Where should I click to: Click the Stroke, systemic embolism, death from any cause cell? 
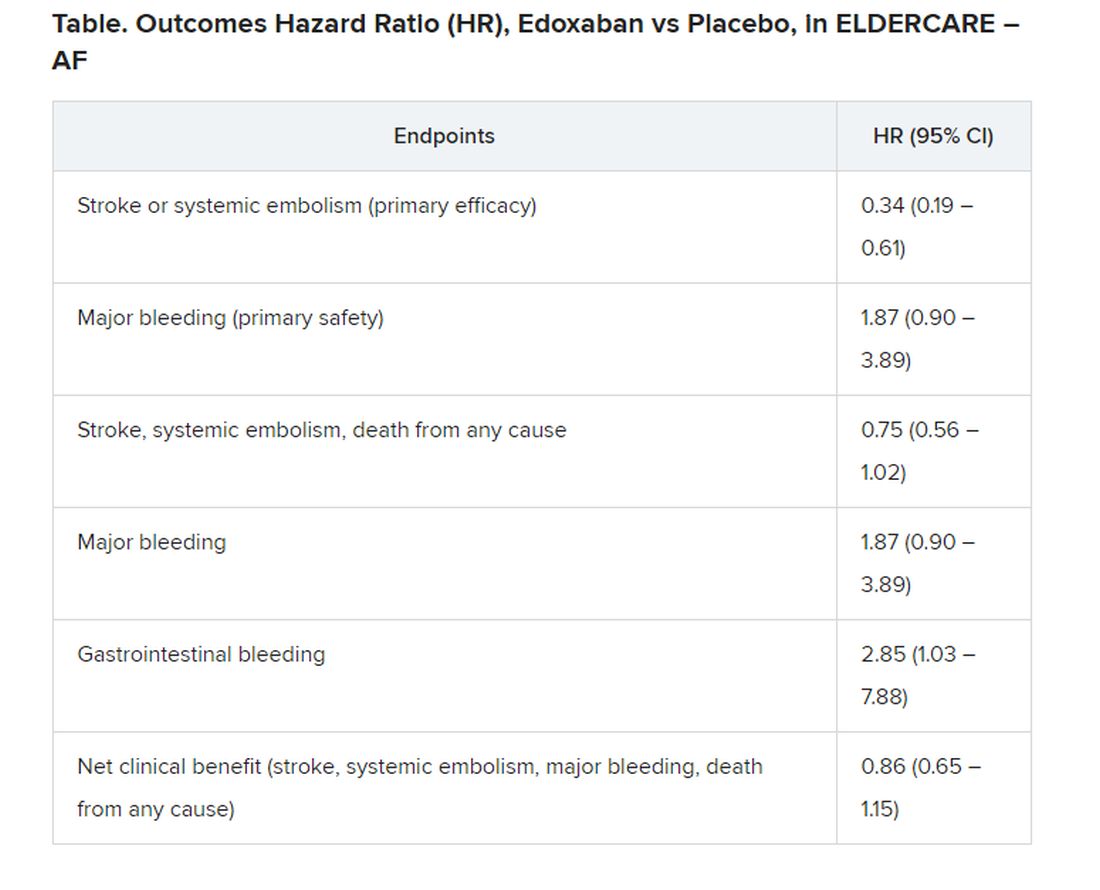[x=321, y=430]
